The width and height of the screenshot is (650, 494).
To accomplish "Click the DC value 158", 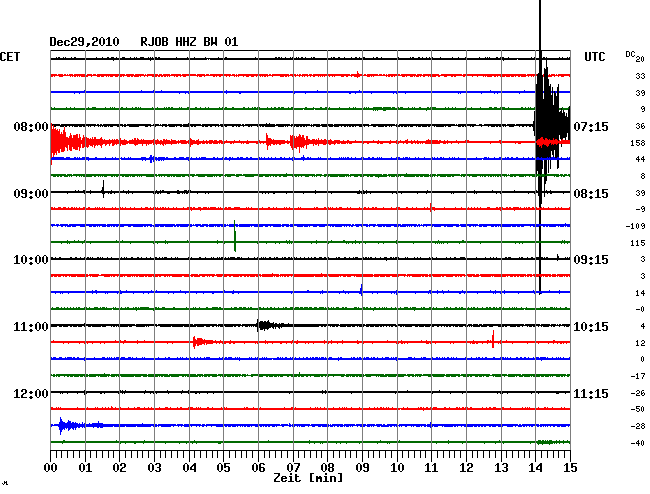I will coord(638,143).
